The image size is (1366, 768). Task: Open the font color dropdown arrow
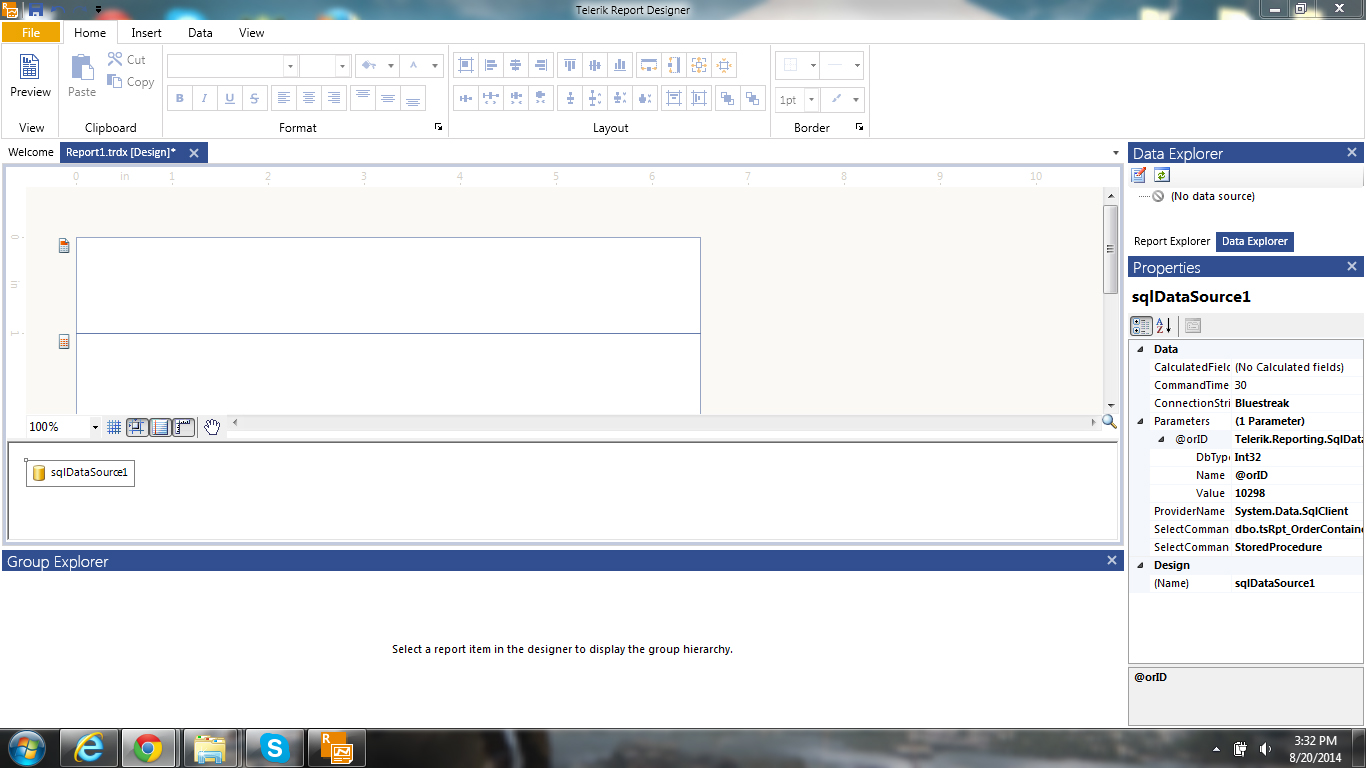pos(435,66)
